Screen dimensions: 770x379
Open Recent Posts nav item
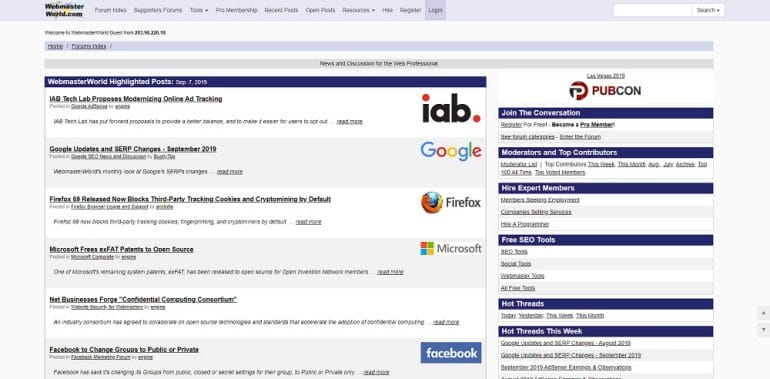click(281, 10)
